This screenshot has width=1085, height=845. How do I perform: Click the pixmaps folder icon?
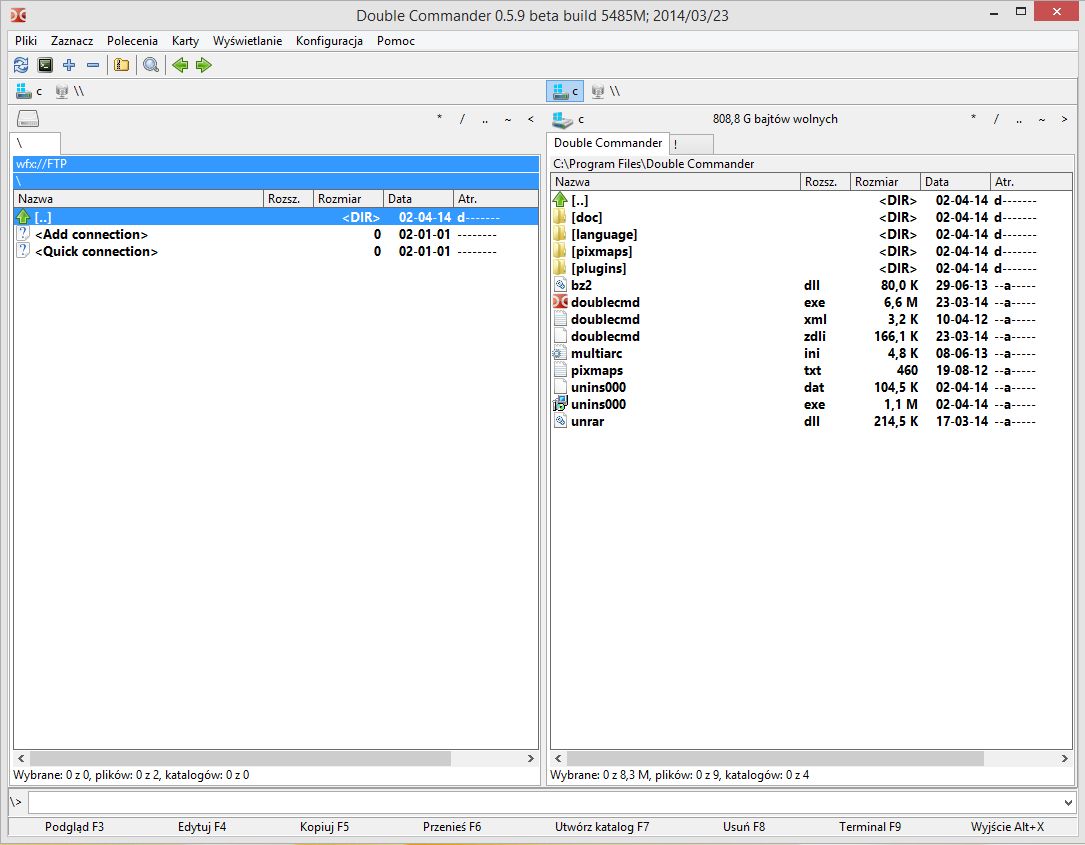point(560,251)
